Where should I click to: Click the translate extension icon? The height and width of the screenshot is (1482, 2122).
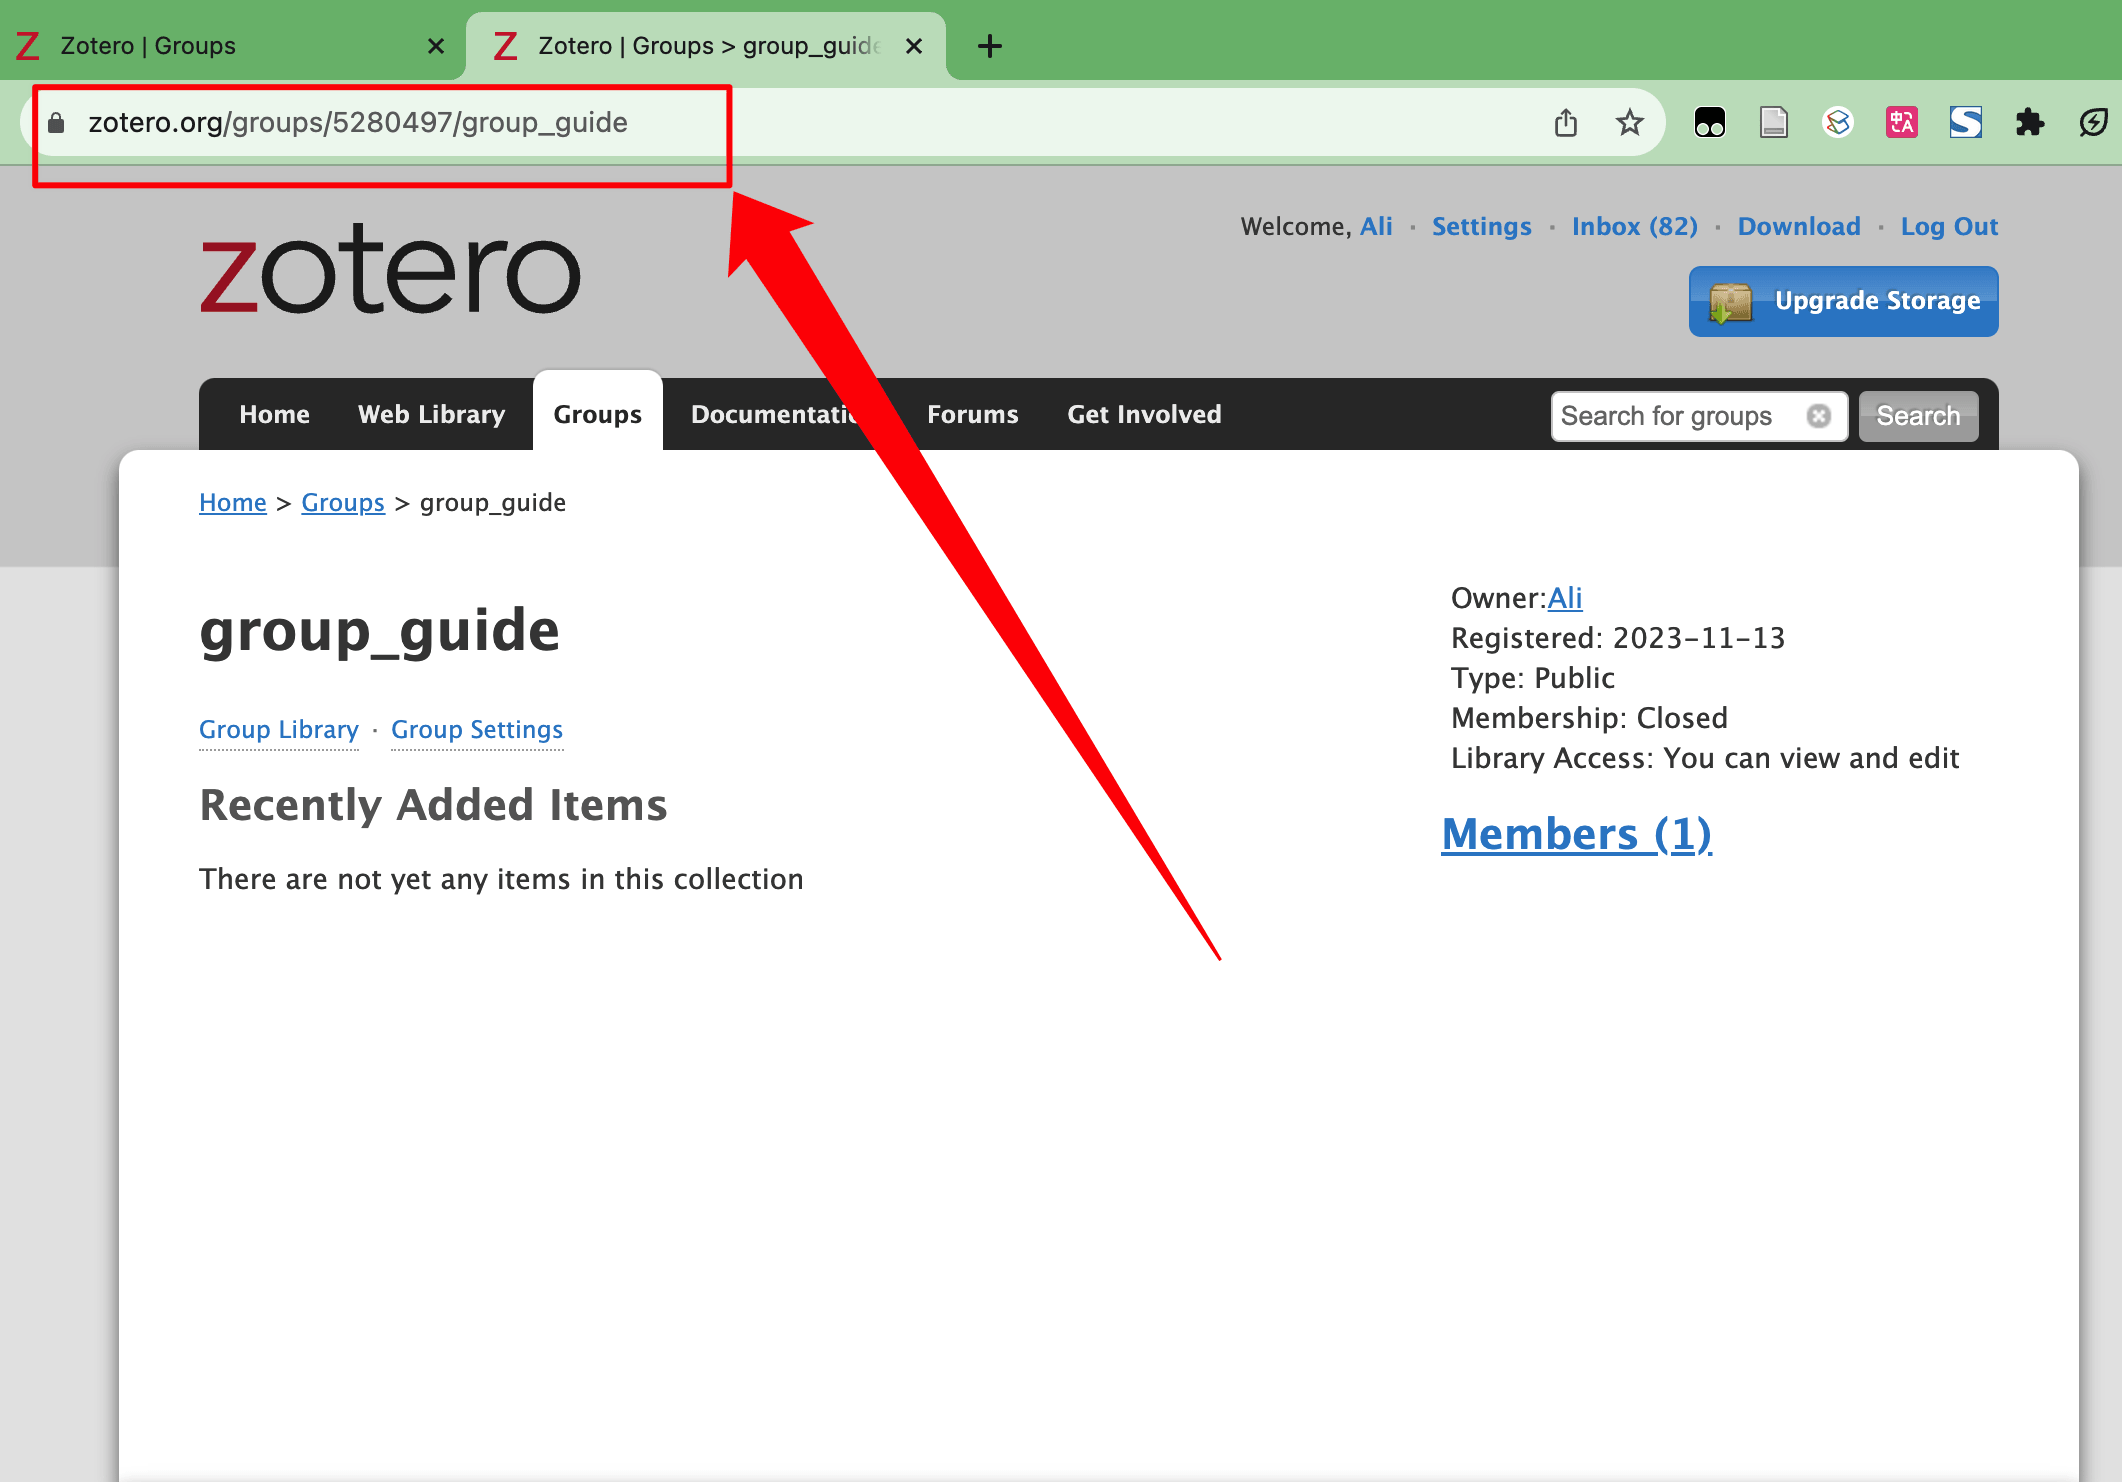tap(1901, 123)
